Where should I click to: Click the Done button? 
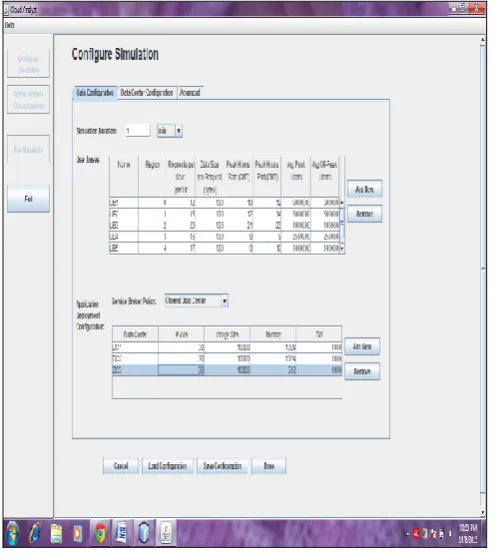[269, 466]
